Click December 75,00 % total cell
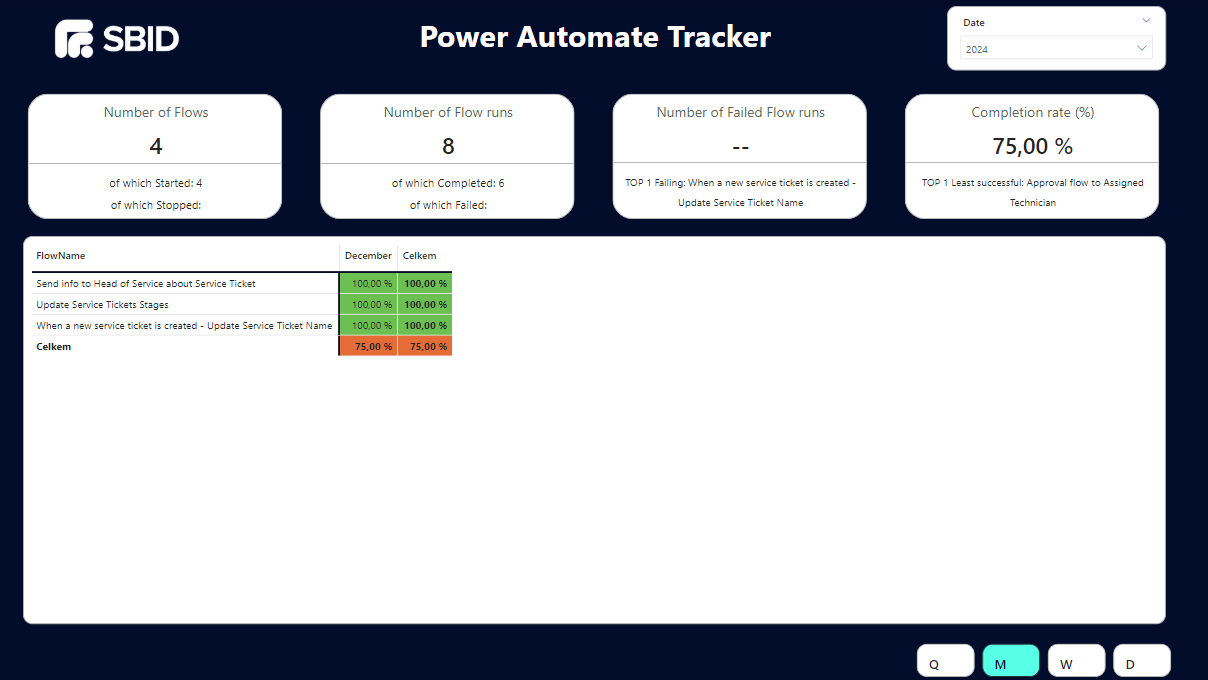The height and width of the screenshot is (680, 1208). click(x=369, y=346)
